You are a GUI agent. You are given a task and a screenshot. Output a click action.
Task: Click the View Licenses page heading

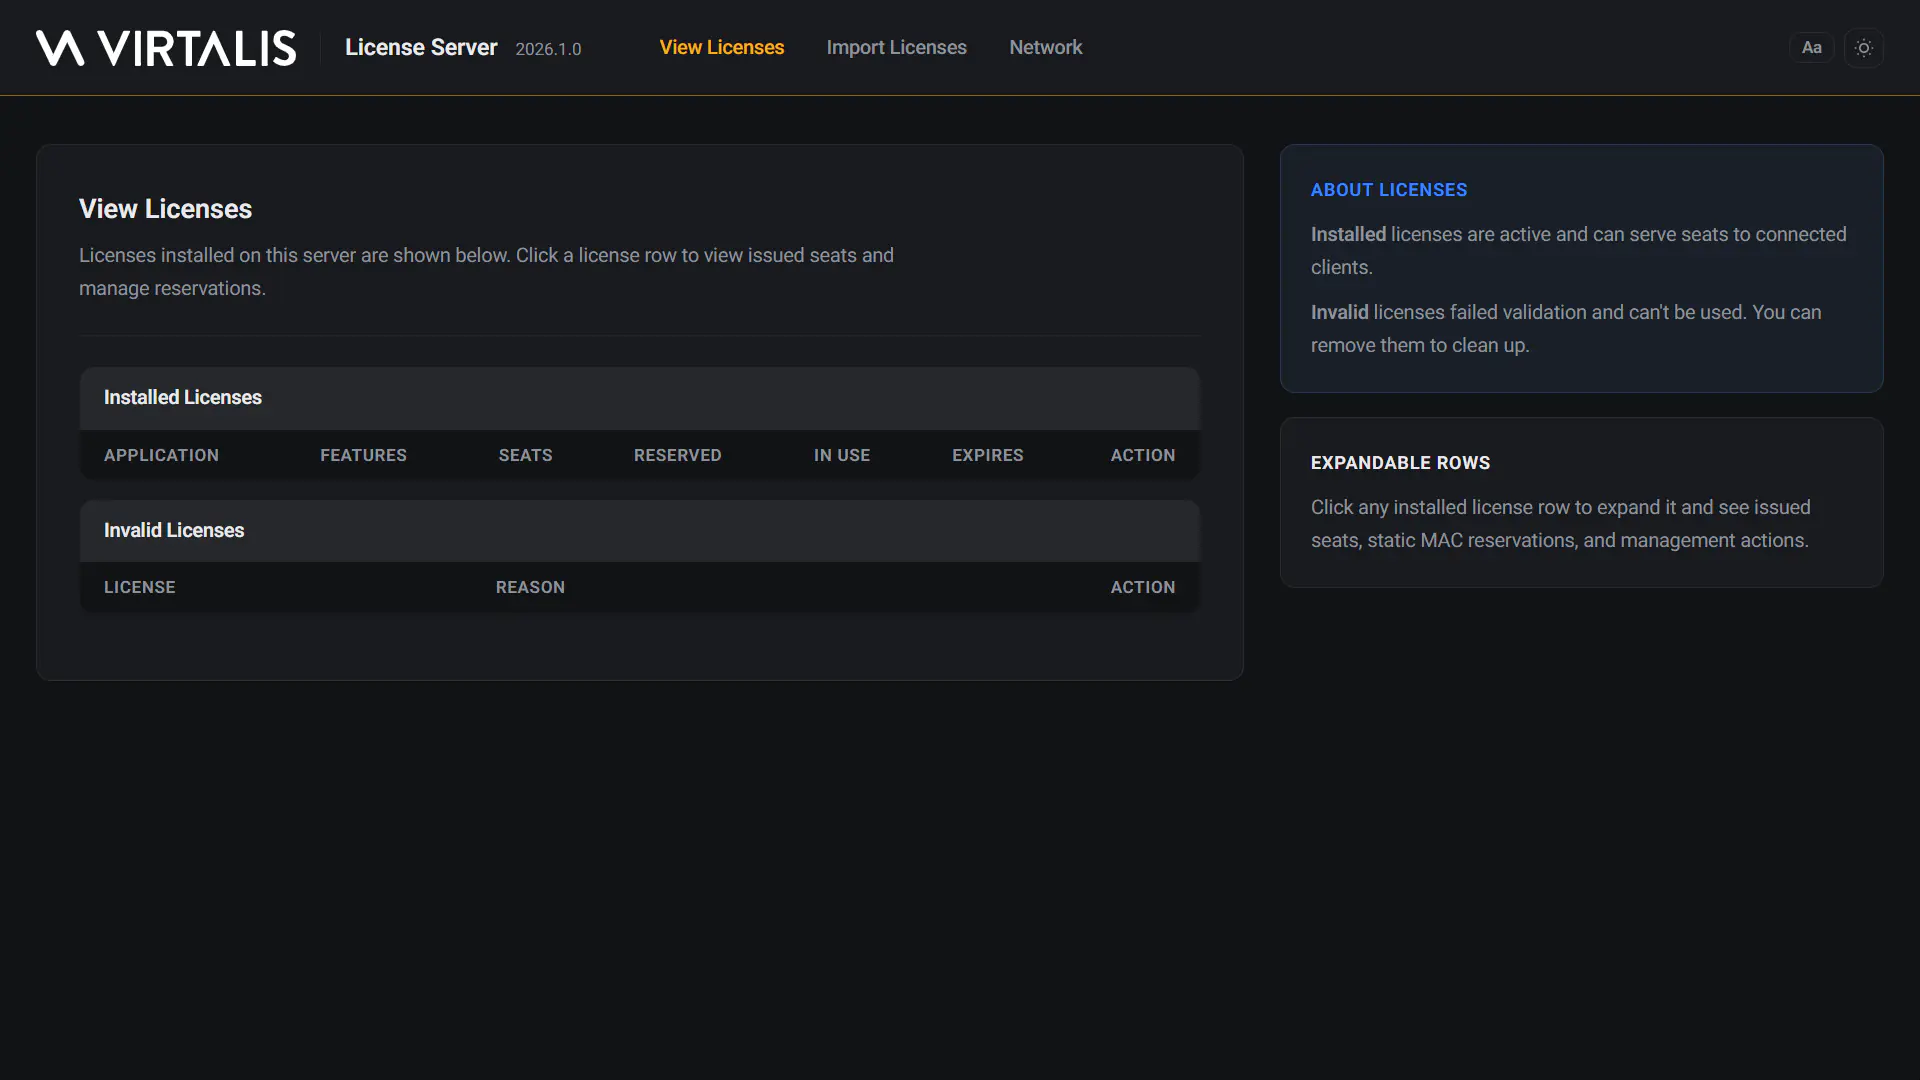165,209
